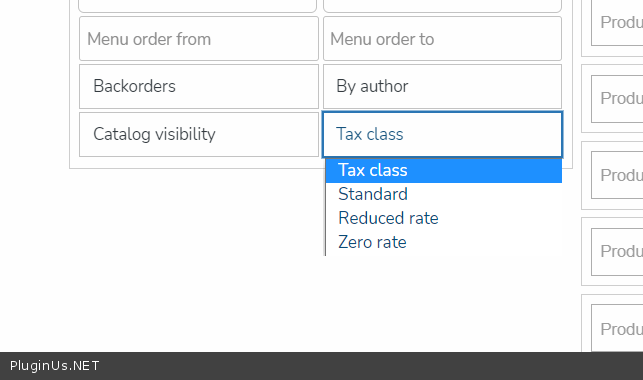Viewport: 643px width, 380px height.
Task: Open the PluginUs.NET footer link
Action: (55, 366)
